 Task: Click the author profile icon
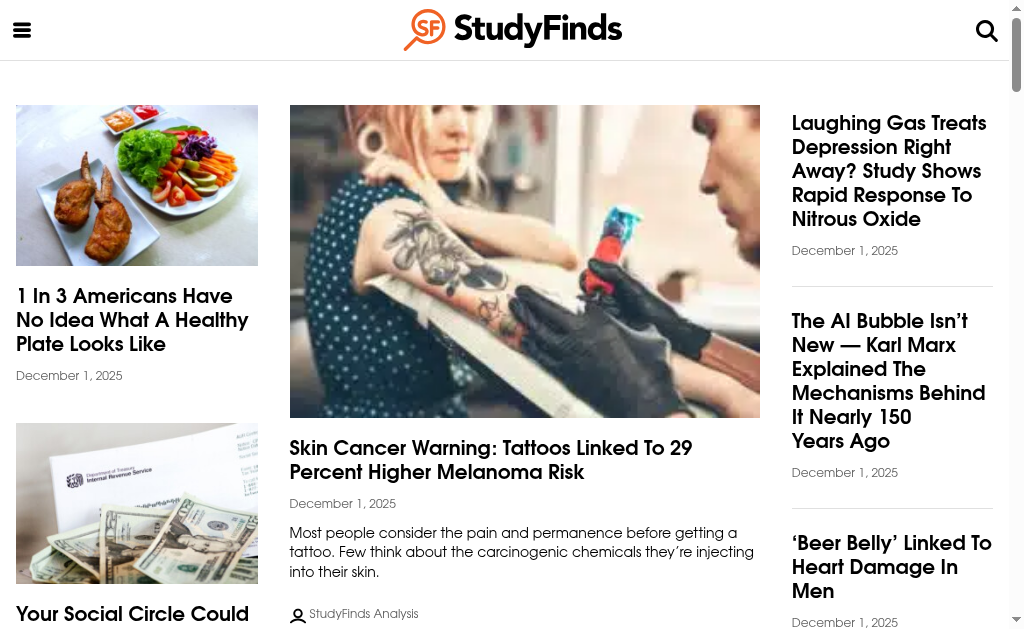[297, 615]
